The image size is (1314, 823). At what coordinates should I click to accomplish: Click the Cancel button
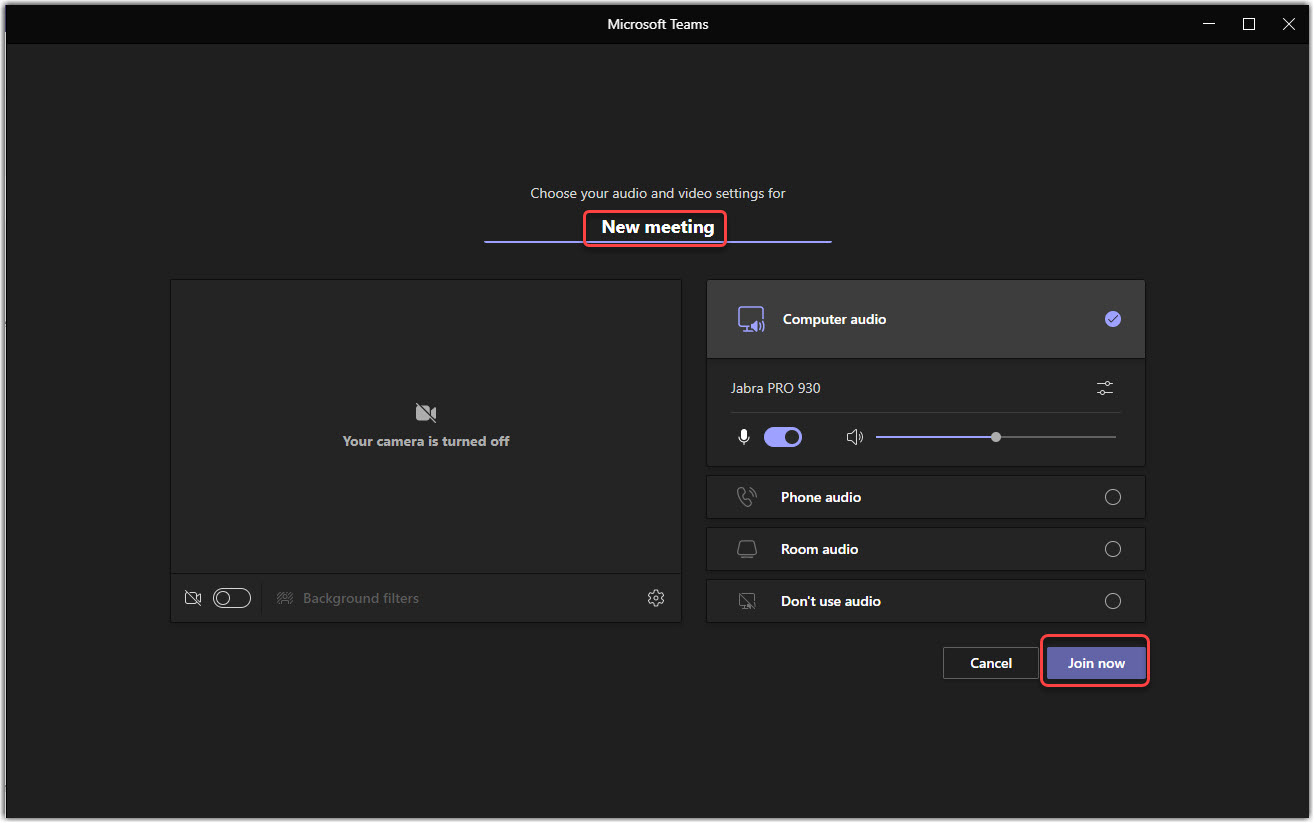click(990, 662)
